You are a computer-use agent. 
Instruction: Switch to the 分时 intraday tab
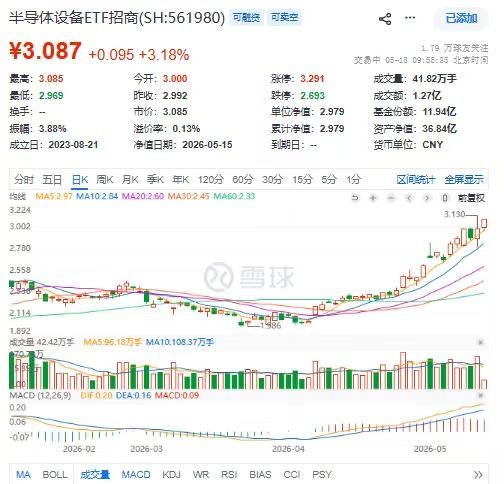tap(24, 180)
